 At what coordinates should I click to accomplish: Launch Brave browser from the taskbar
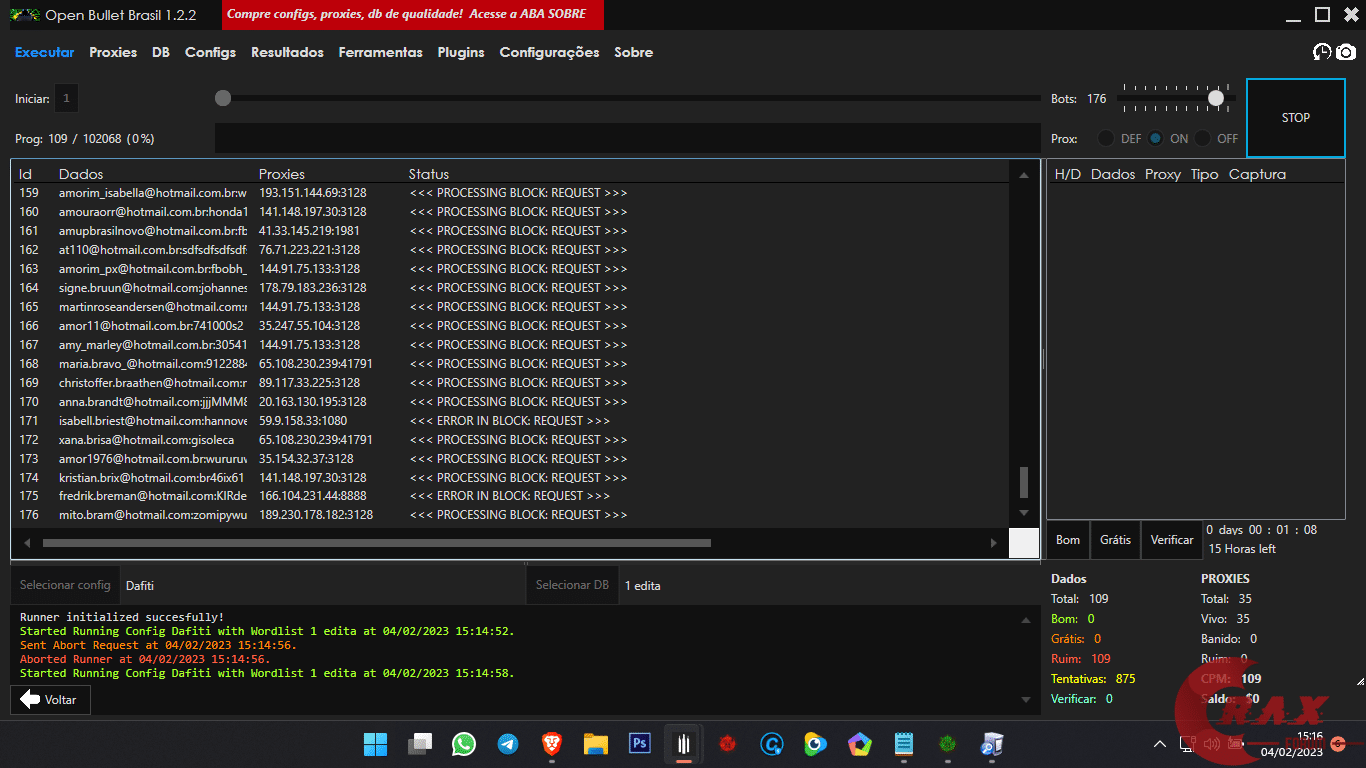coord(552,744)
